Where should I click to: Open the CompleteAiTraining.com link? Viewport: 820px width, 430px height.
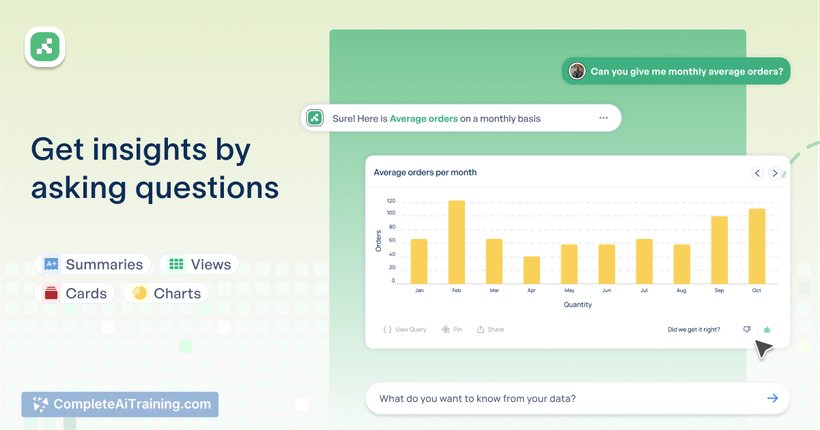[120, 404]
